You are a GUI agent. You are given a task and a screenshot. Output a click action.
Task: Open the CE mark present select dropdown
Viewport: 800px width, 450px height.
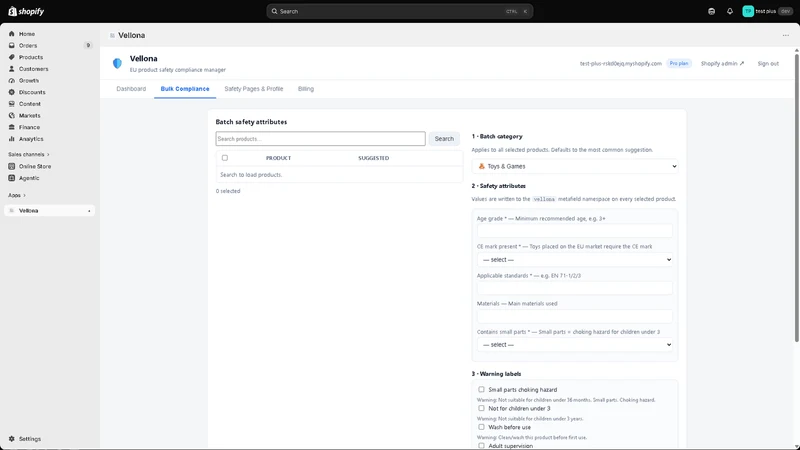point(575,260)
